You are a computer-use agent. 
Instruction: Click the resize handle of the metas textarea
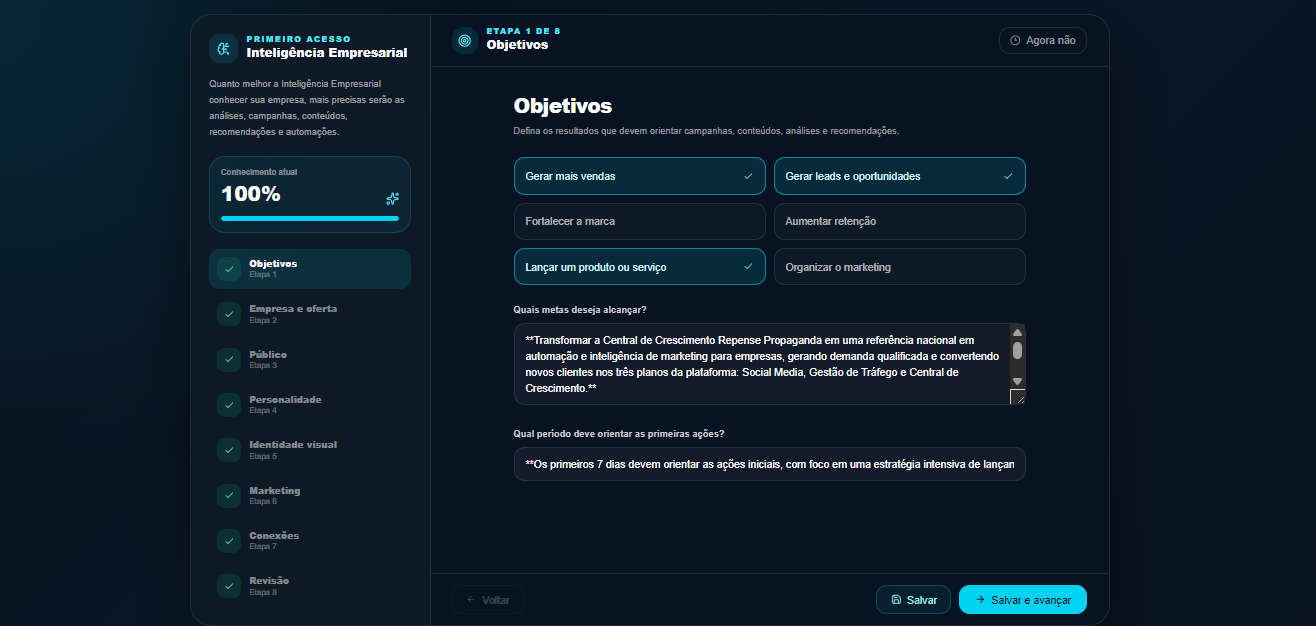point(1017,397)
